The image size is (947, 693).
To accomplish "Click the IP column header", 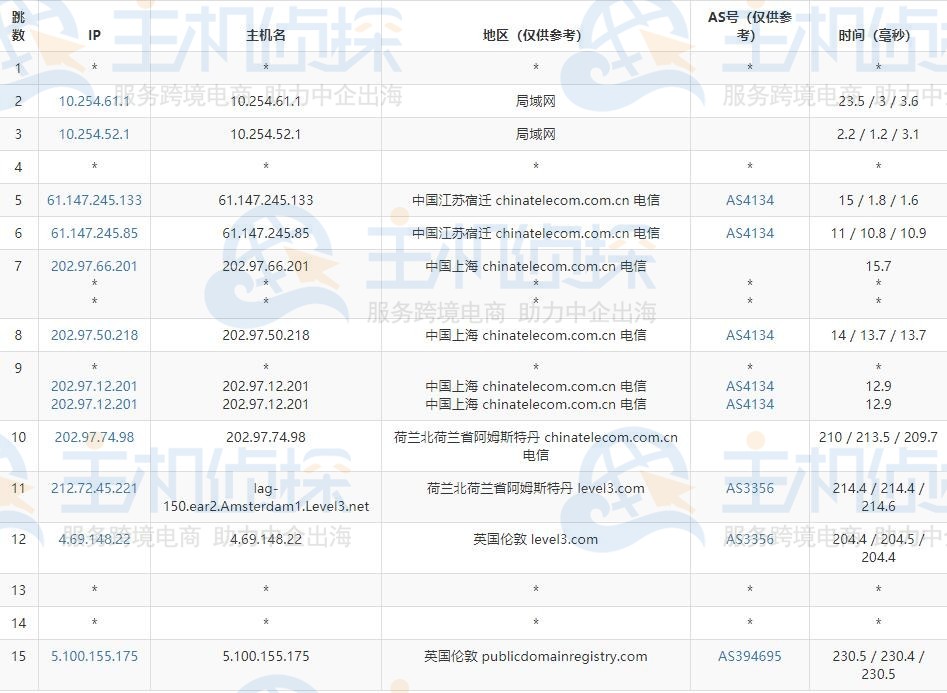I will pos(93,33).
